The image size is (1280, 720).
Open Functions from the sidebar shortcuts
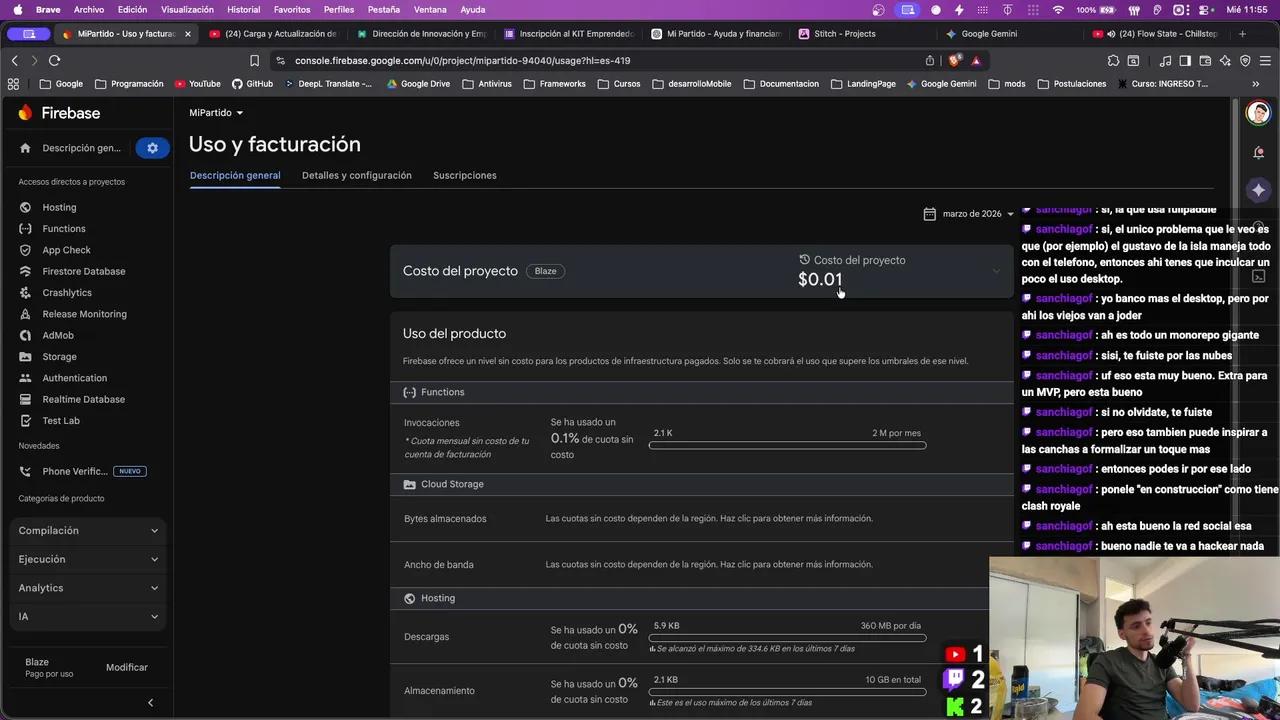(x=63, y=228)
